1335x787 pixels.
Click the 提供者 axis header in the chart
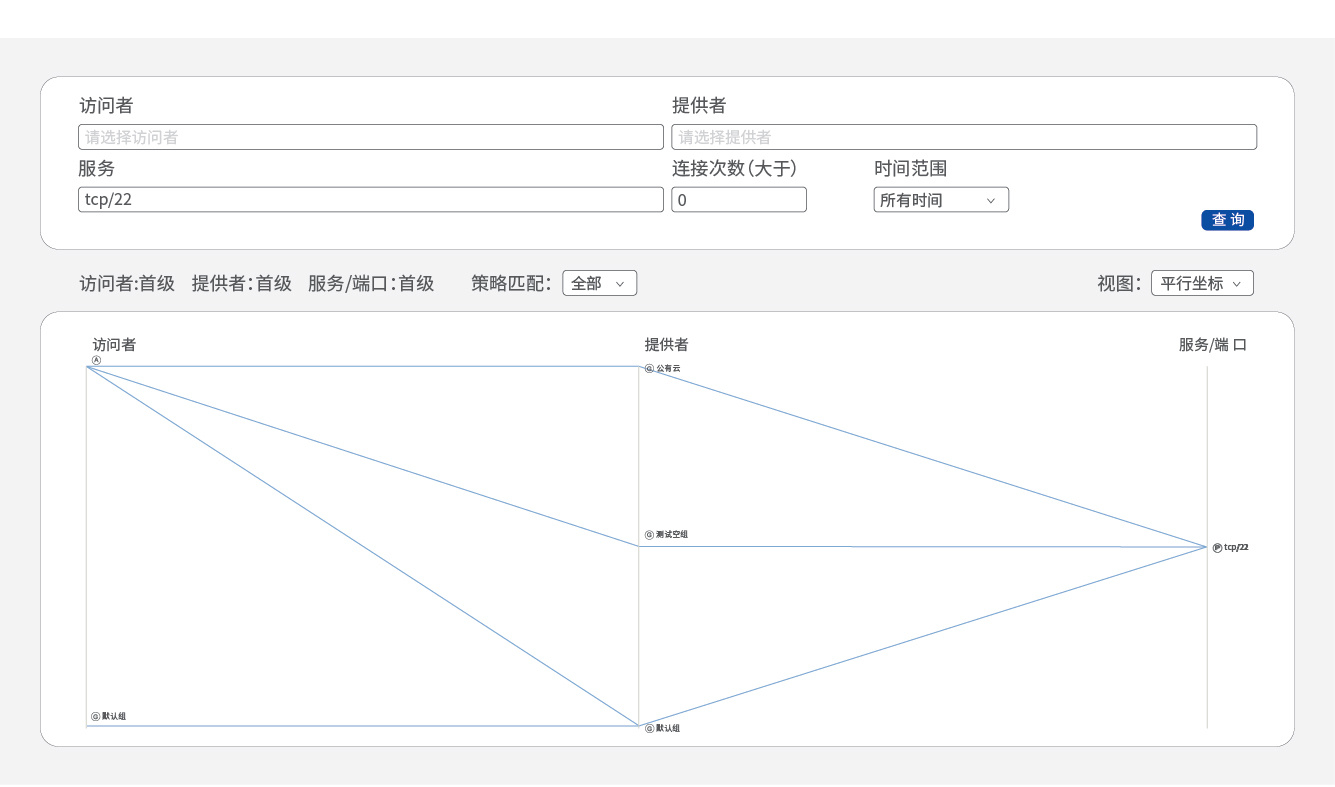(666, 345)
